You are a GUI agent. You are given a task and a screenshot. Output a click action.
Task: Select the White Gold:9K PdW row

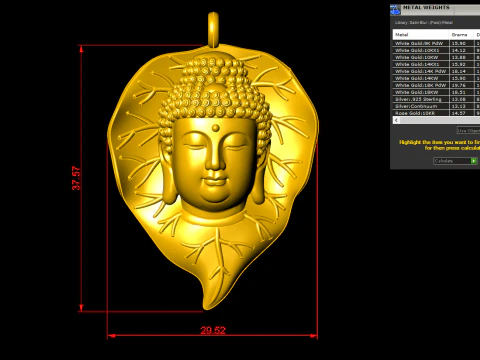coord(436,43)
